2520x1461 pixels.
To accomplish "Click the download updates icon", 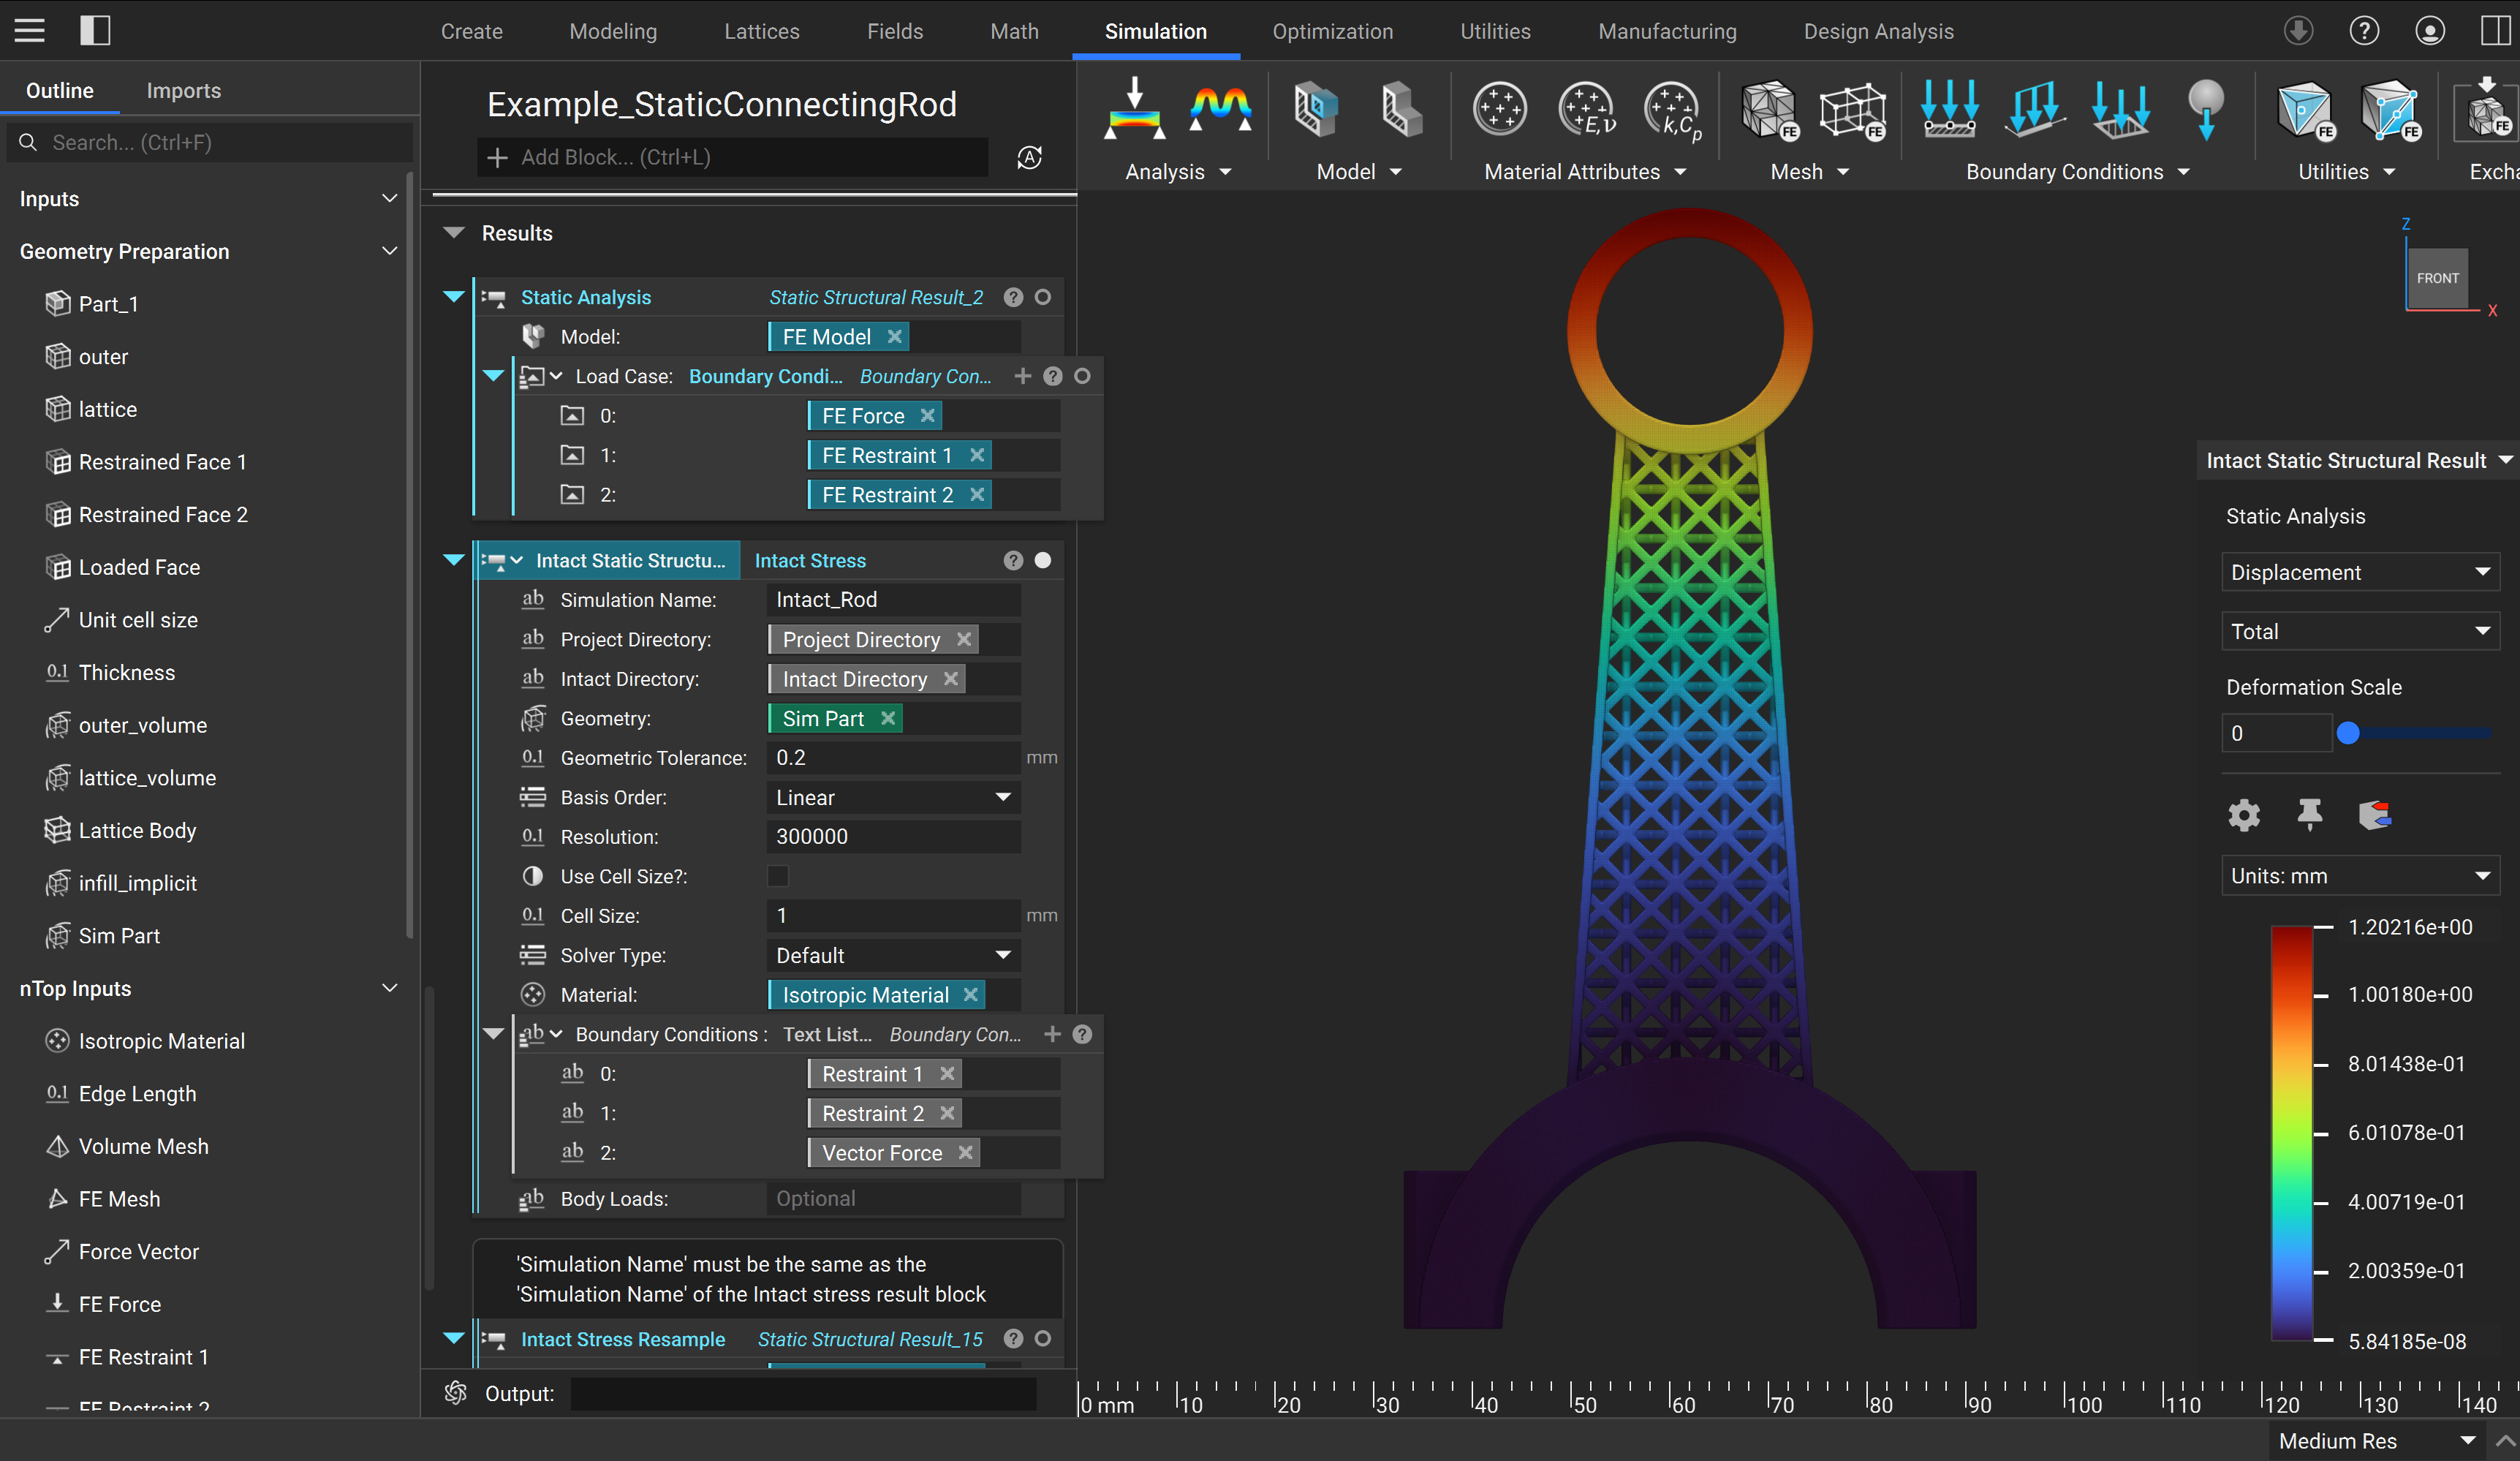I will [x=2298, y=30].
